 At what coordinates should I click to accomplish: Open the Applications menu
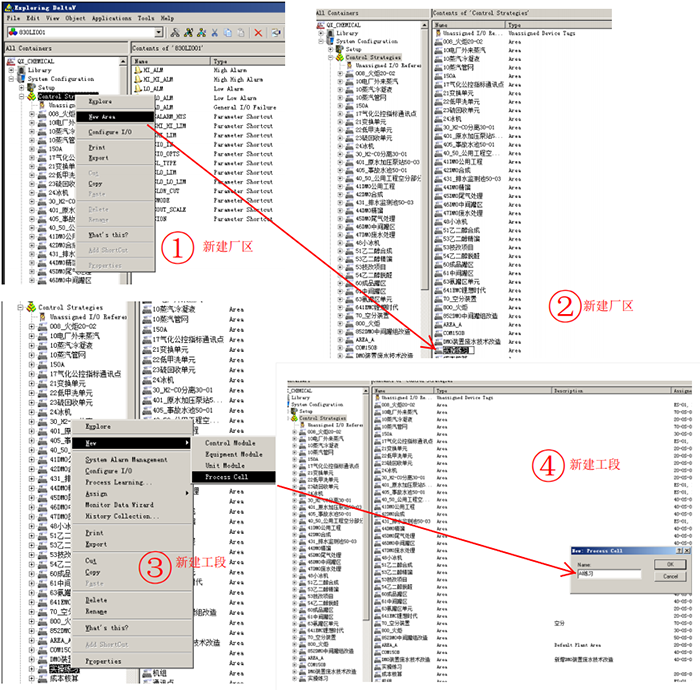point(112,18)
